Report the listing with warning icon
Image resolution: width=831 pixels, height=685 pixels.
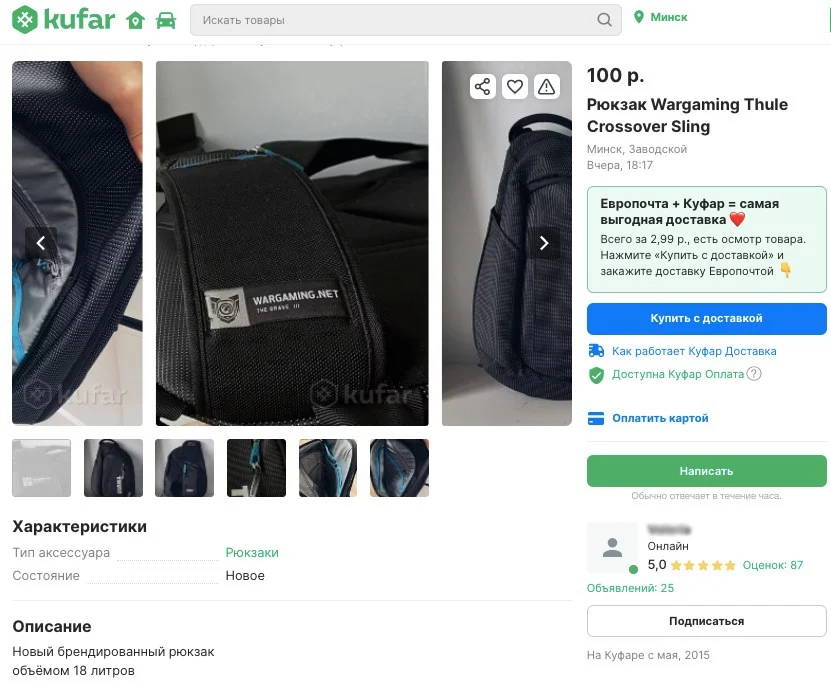[x=546, y=87]
